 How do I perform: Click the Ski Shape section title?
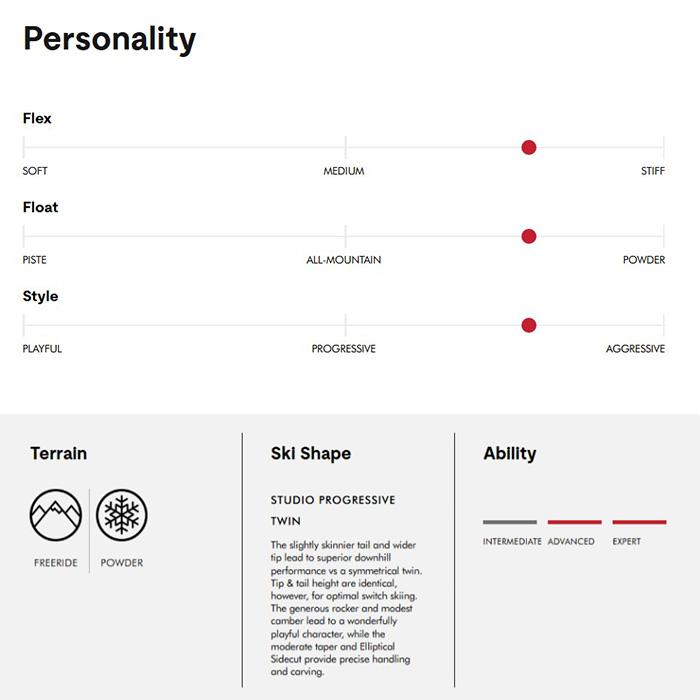tap(311, 453)
